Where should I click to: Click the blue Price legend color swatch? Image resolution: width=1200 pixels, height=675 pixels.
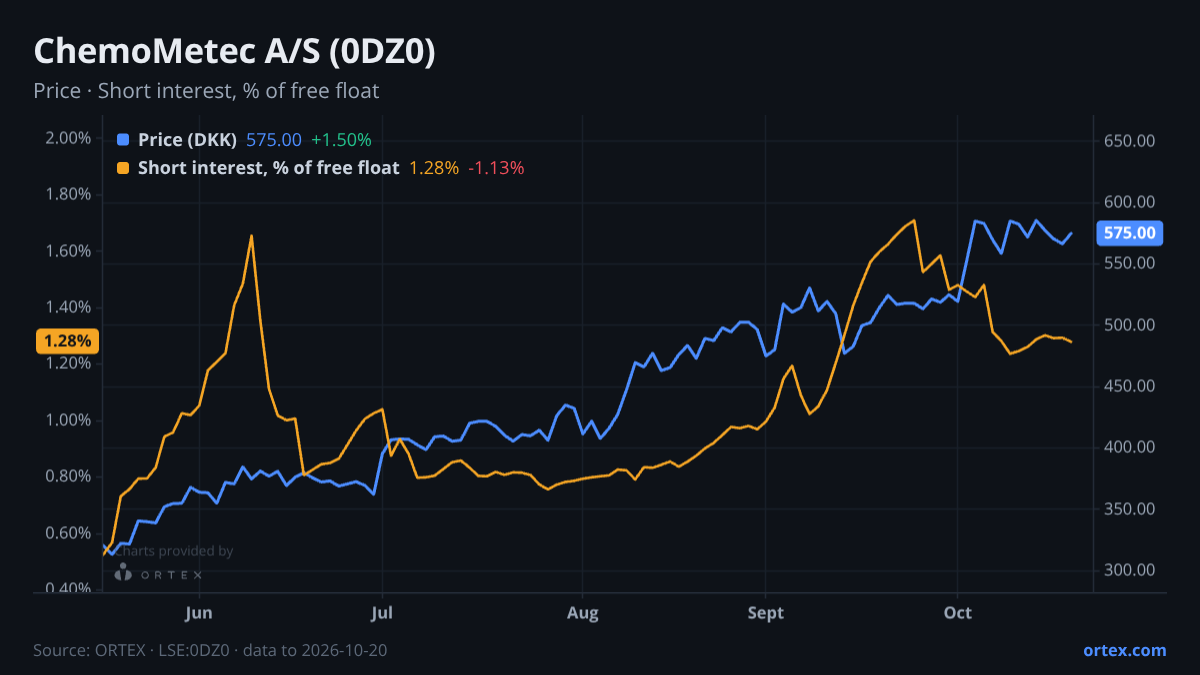(123, 140)
